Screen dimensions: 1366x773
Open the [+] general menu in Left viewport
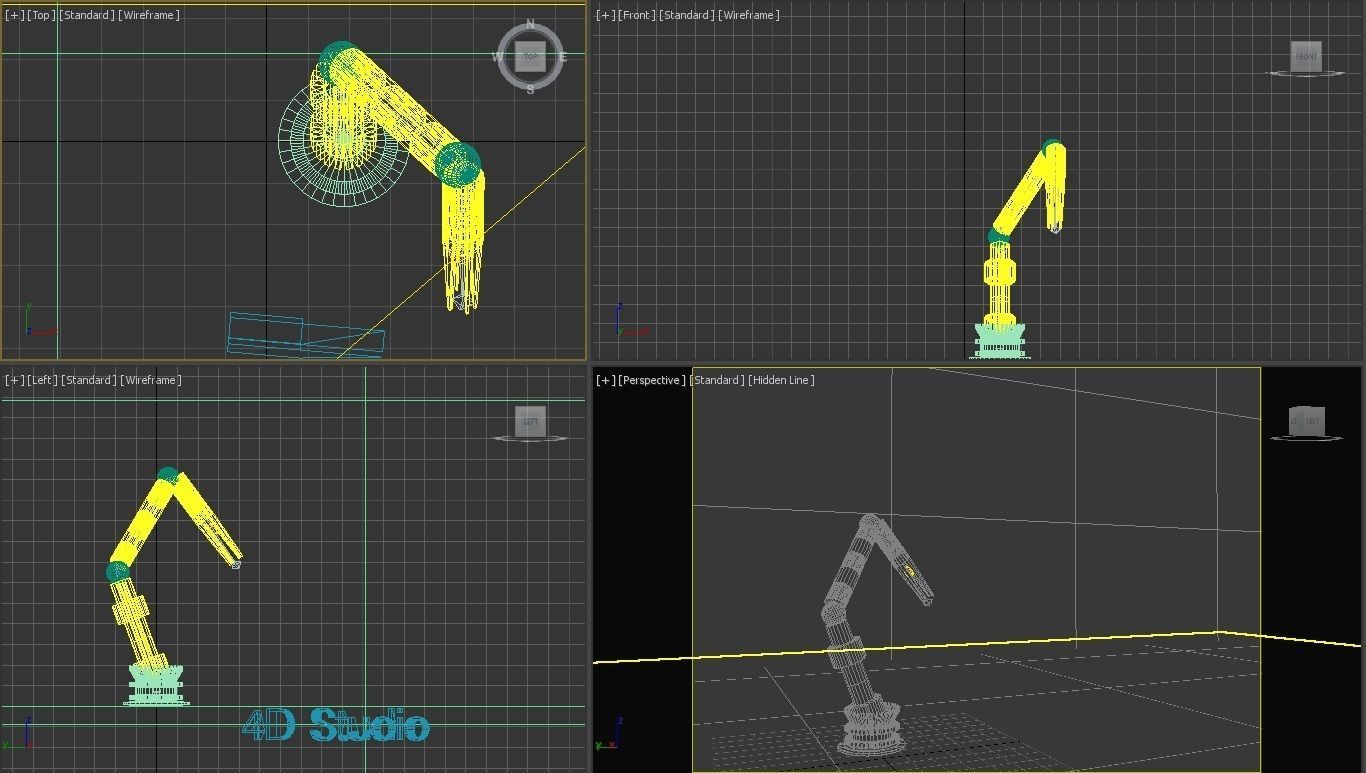(14, 380)
